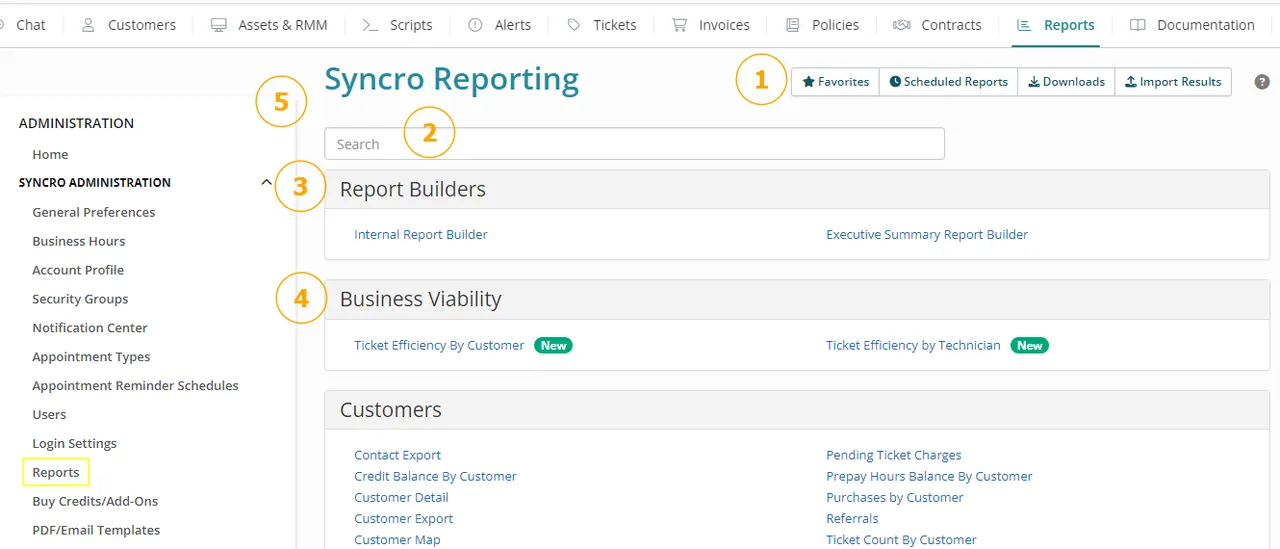The image size is (1280, 549).
Task: Show Favorites reports
Action: pyautogui.click(x=836, y=82)
